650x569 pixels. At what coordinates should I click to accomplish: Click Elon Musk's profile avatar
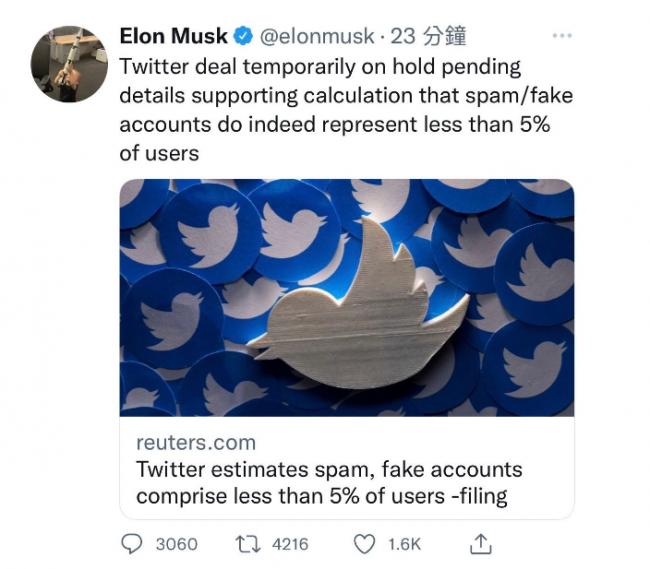point(70,63)
